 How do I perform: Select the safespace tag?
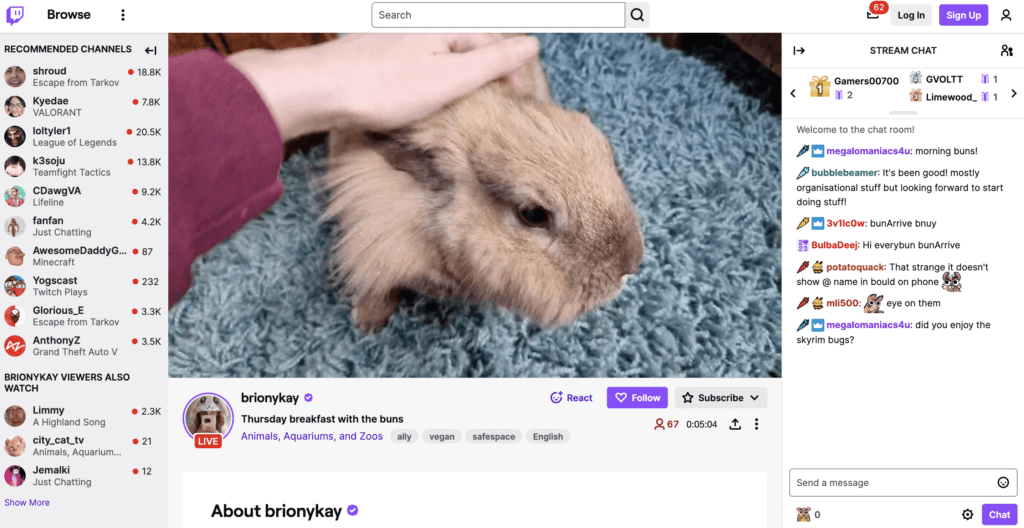tap(494, 437)
